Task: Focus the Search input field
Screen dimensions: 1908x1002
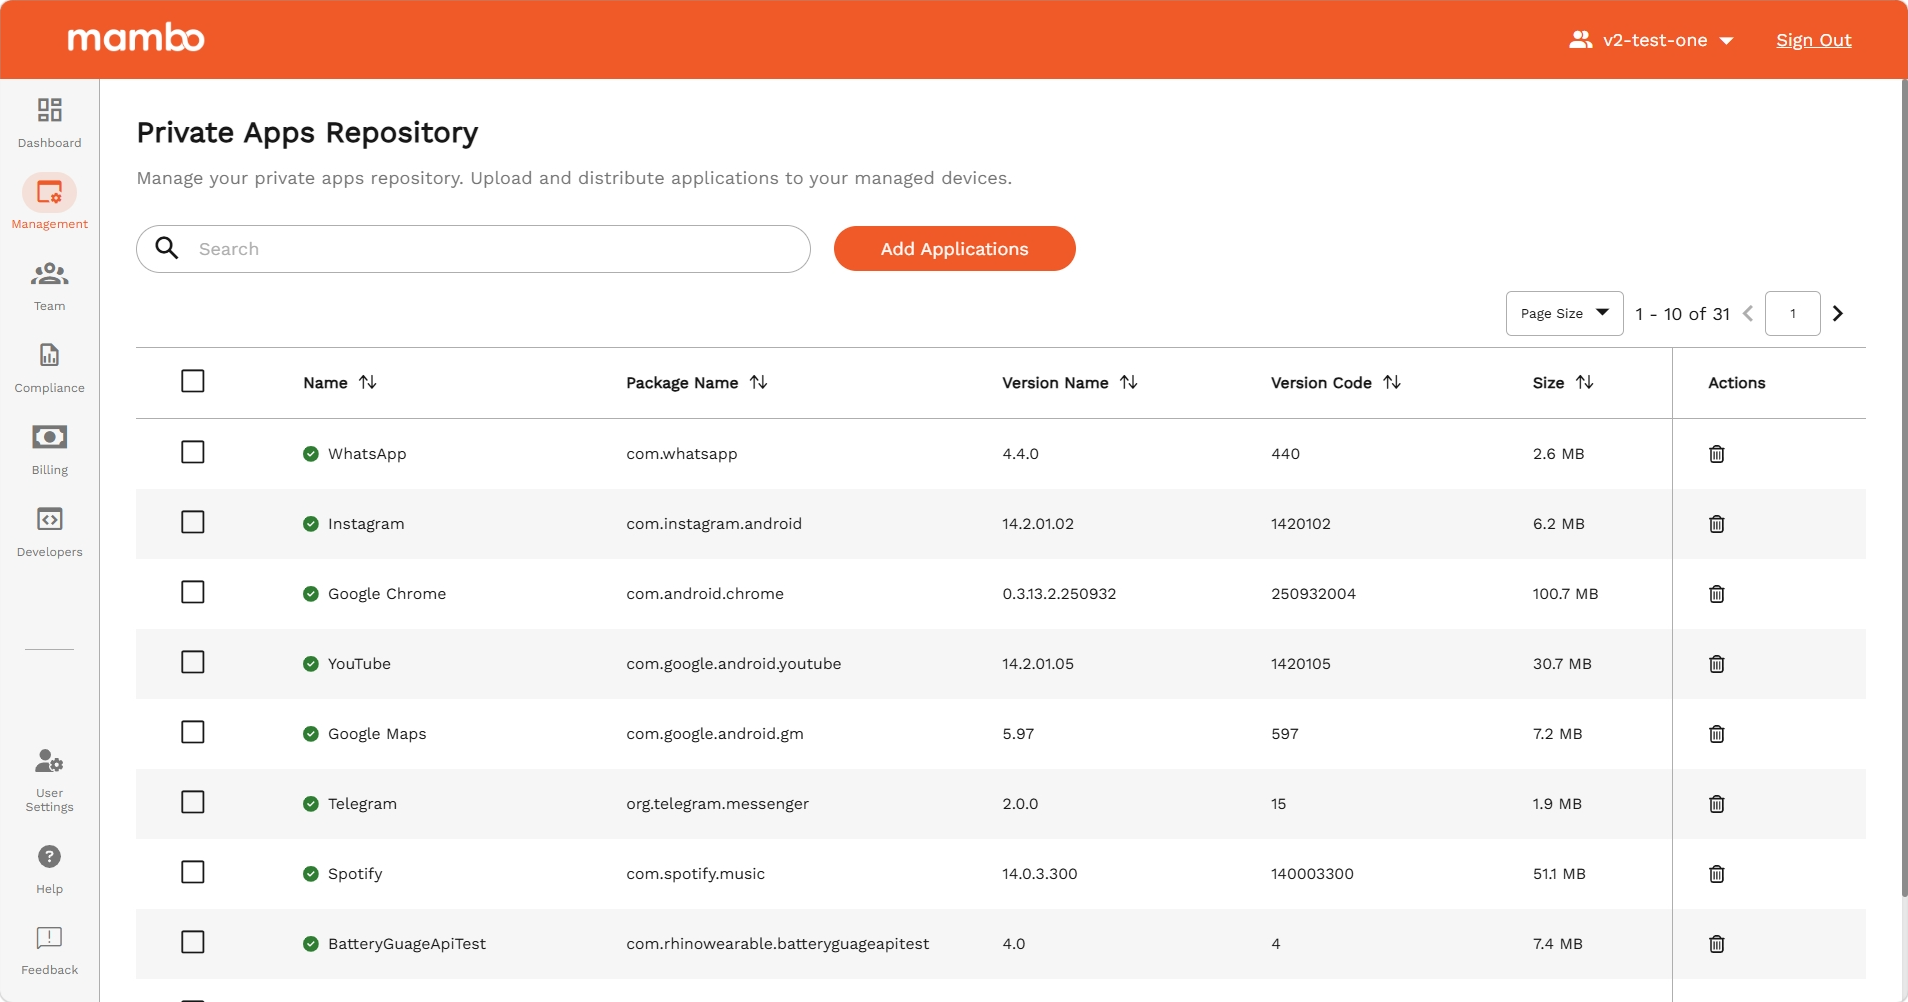Action: pos(473,249)
